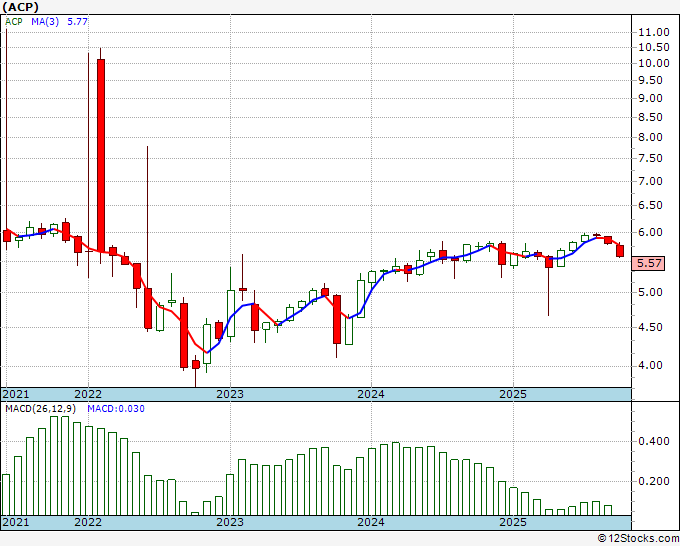Click the 5.57 current price tag
Screen dimensions: 680x546
pos(648,263)
